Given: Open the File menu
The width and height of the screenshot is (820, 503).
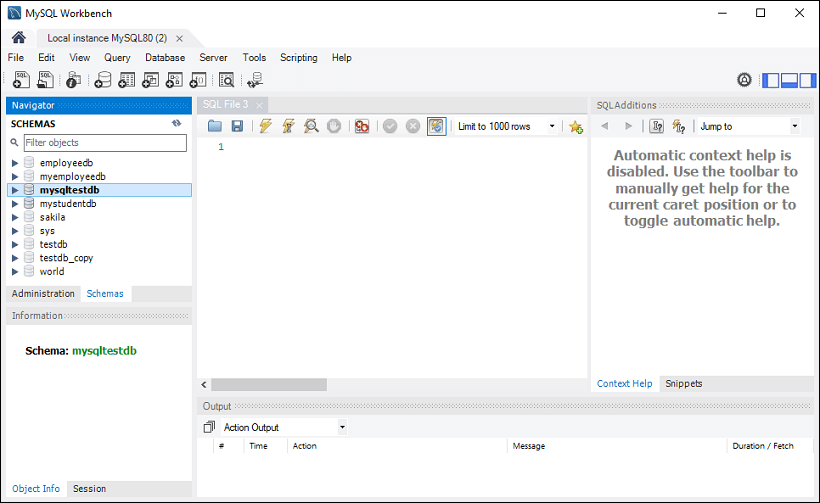Looking at the screenshot, I should pos(16,58).
